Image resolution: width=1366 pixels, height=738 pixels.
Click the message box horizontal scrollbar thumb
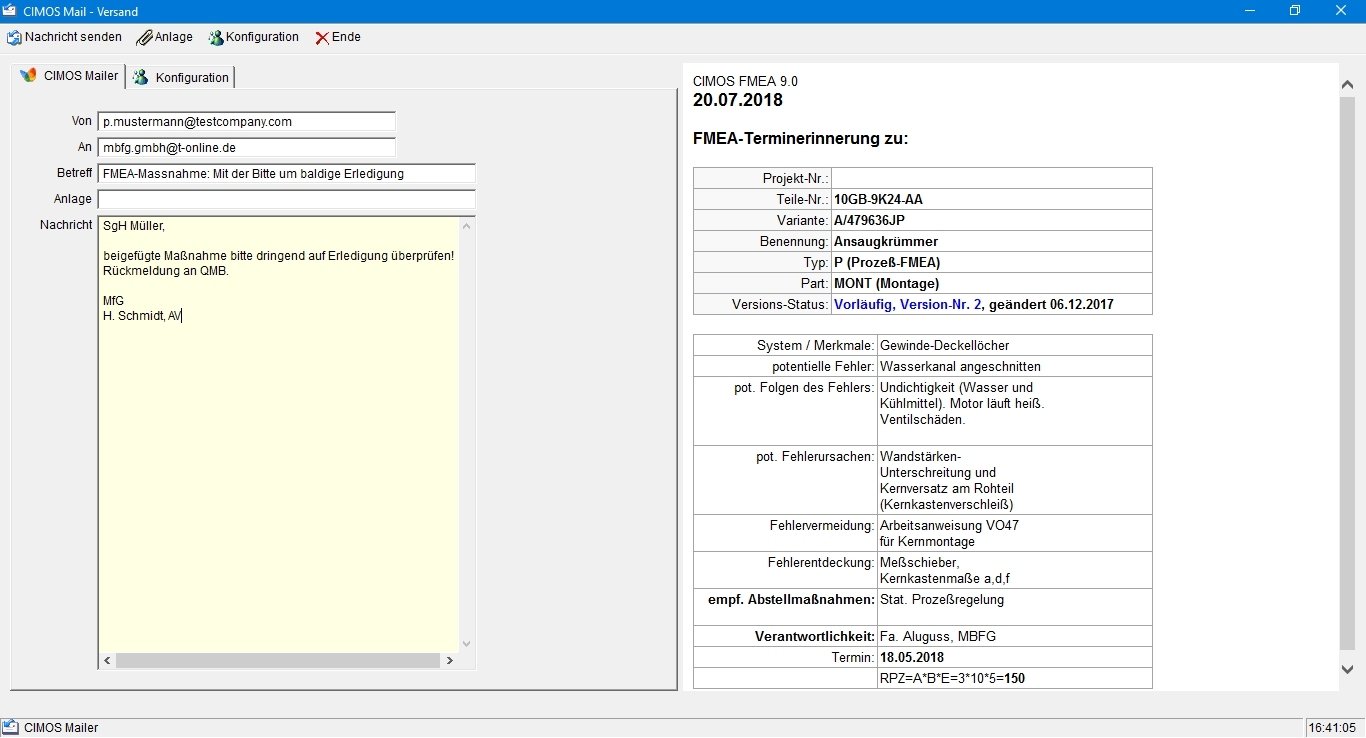(x=277, y=661)
